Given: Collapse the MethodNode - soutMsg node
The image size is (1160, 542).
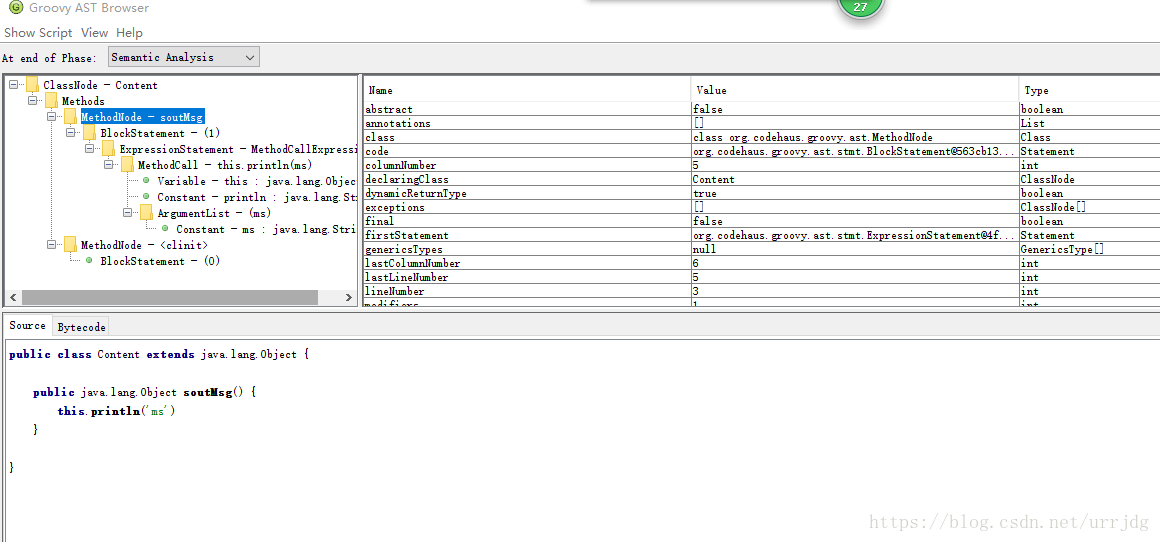Looking at the screenshot, I should (51, 117).
